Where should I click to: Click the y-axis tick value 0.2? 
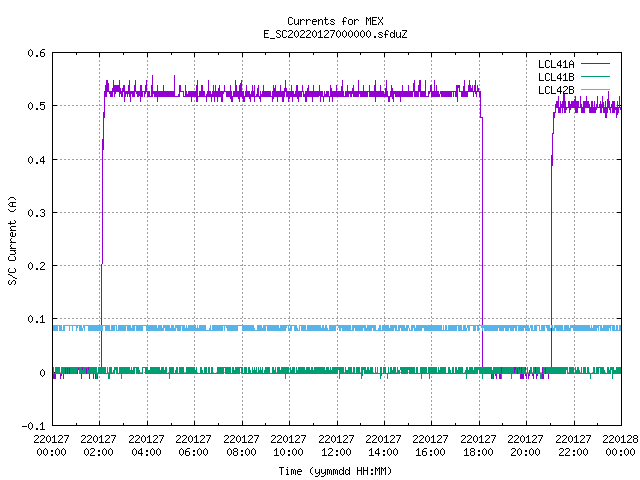point(36,266)
